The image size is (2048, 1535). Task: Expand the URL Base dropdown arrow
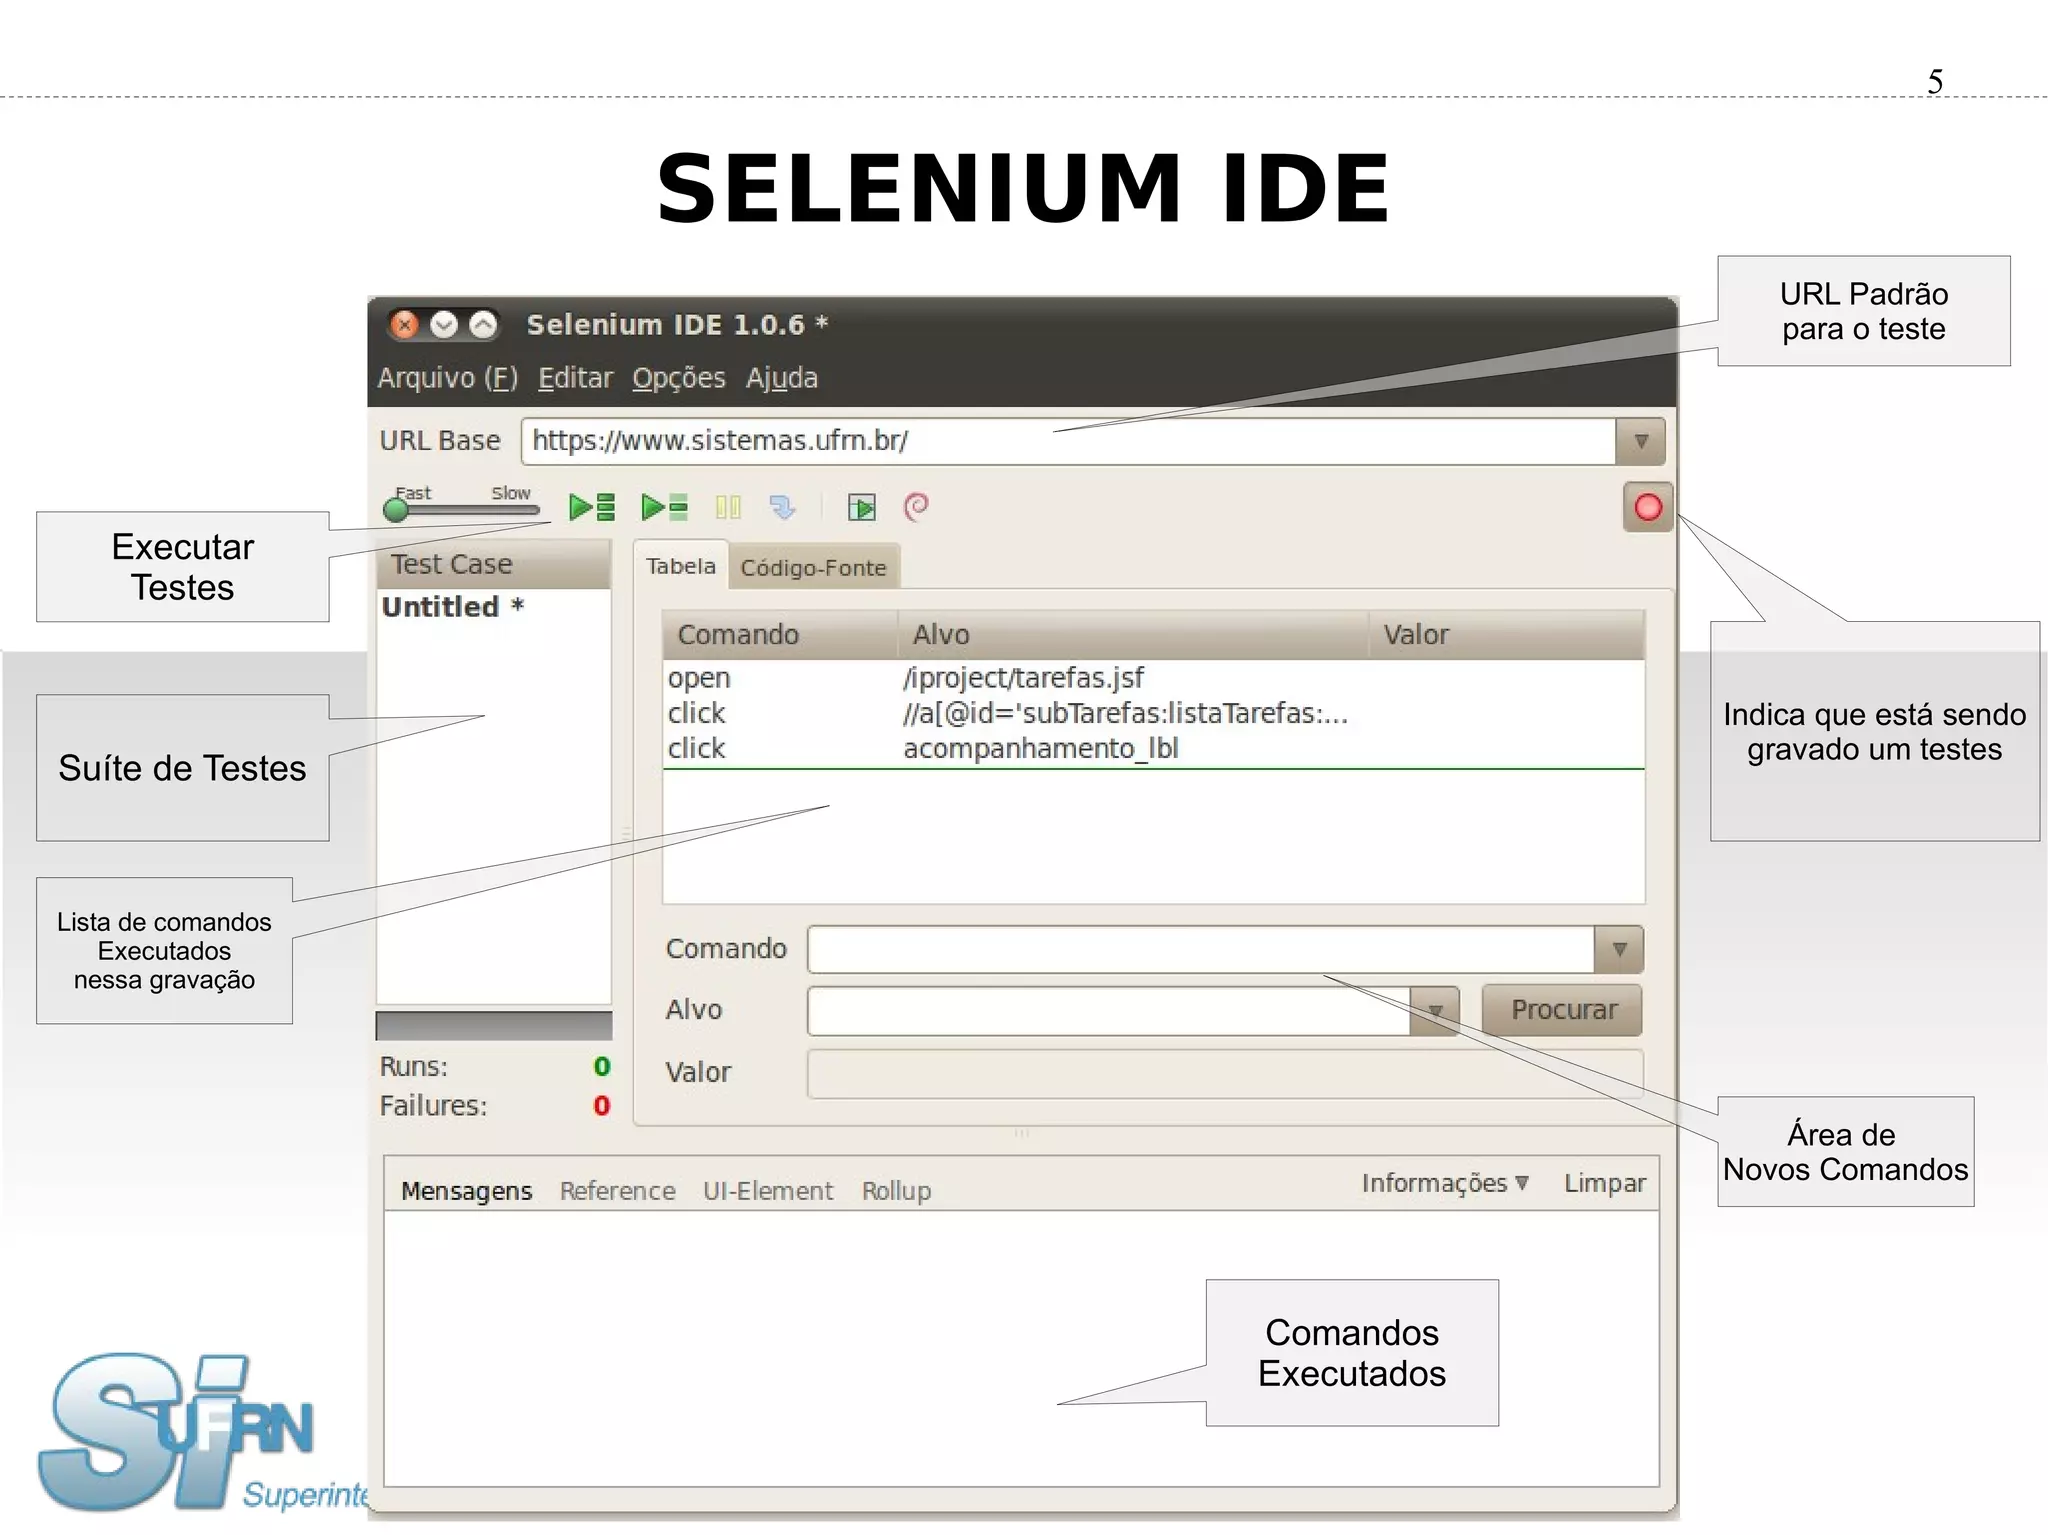click(x=1640, y=441)
